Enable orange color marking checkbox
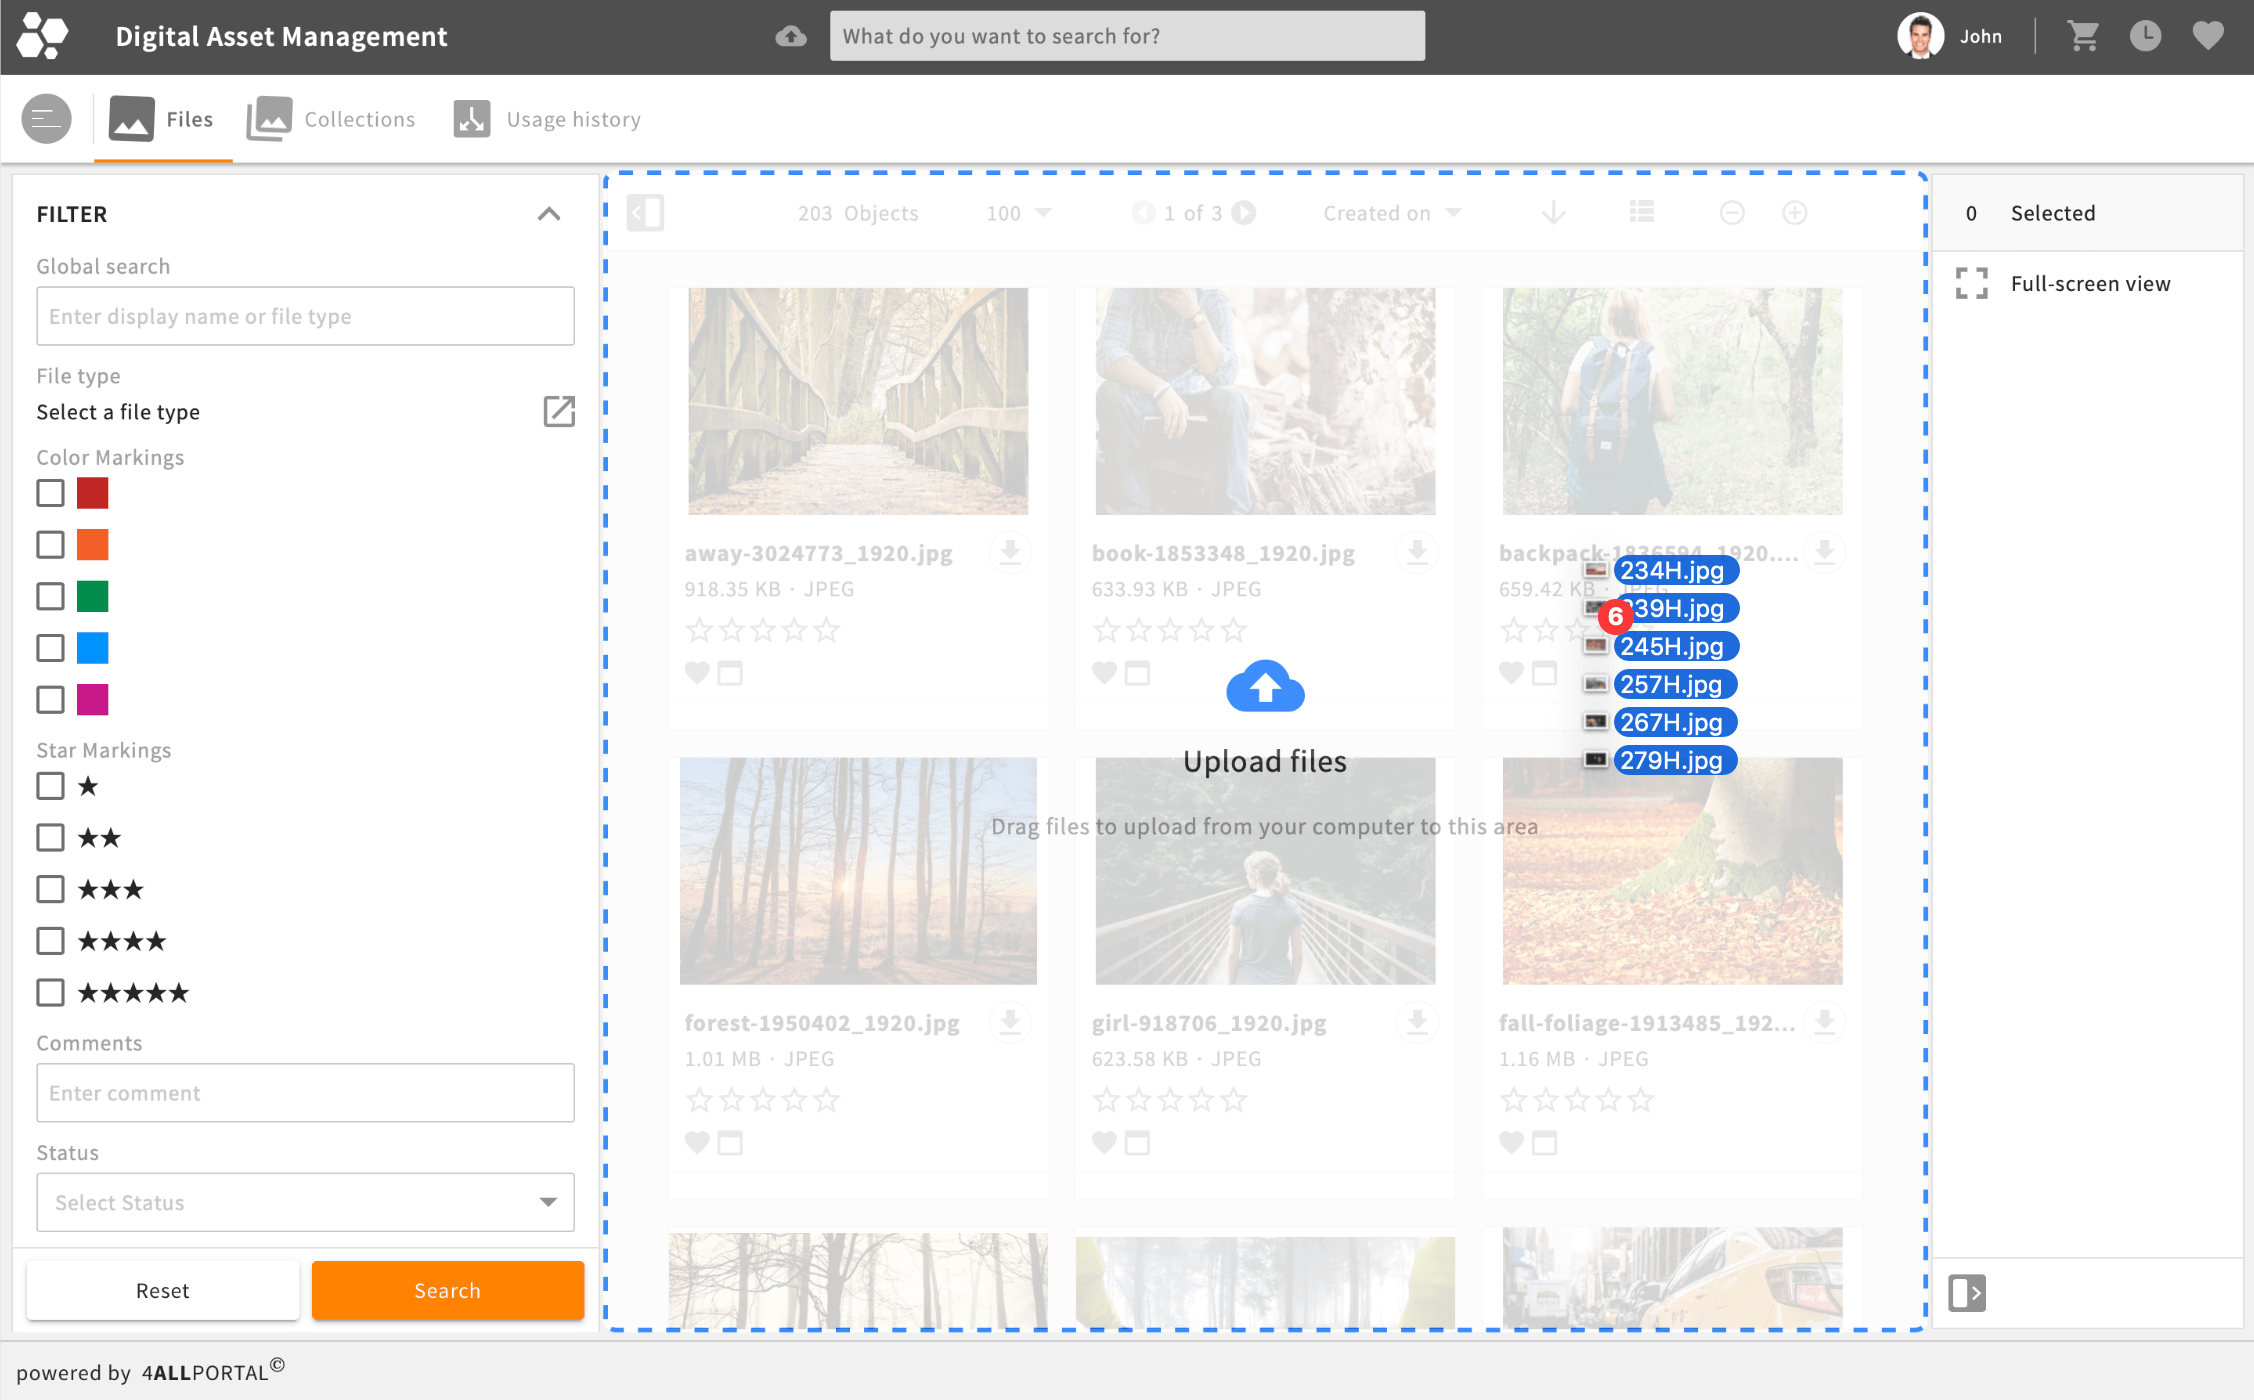The width and height of the screenshot is (2254, 1400). pyautogui.click(x=50, y=545)
